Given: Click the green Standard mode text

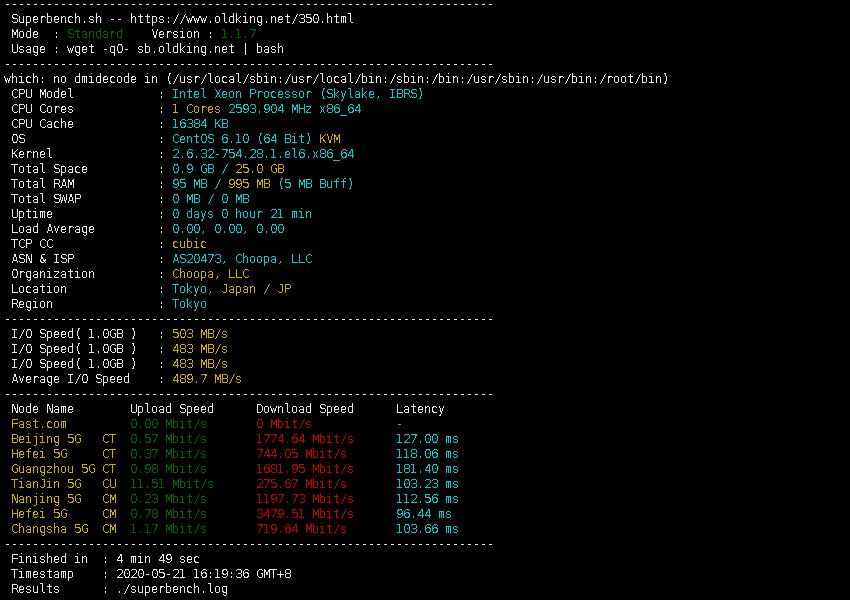Looking at the screenshot, I should (x=95, y=34).
